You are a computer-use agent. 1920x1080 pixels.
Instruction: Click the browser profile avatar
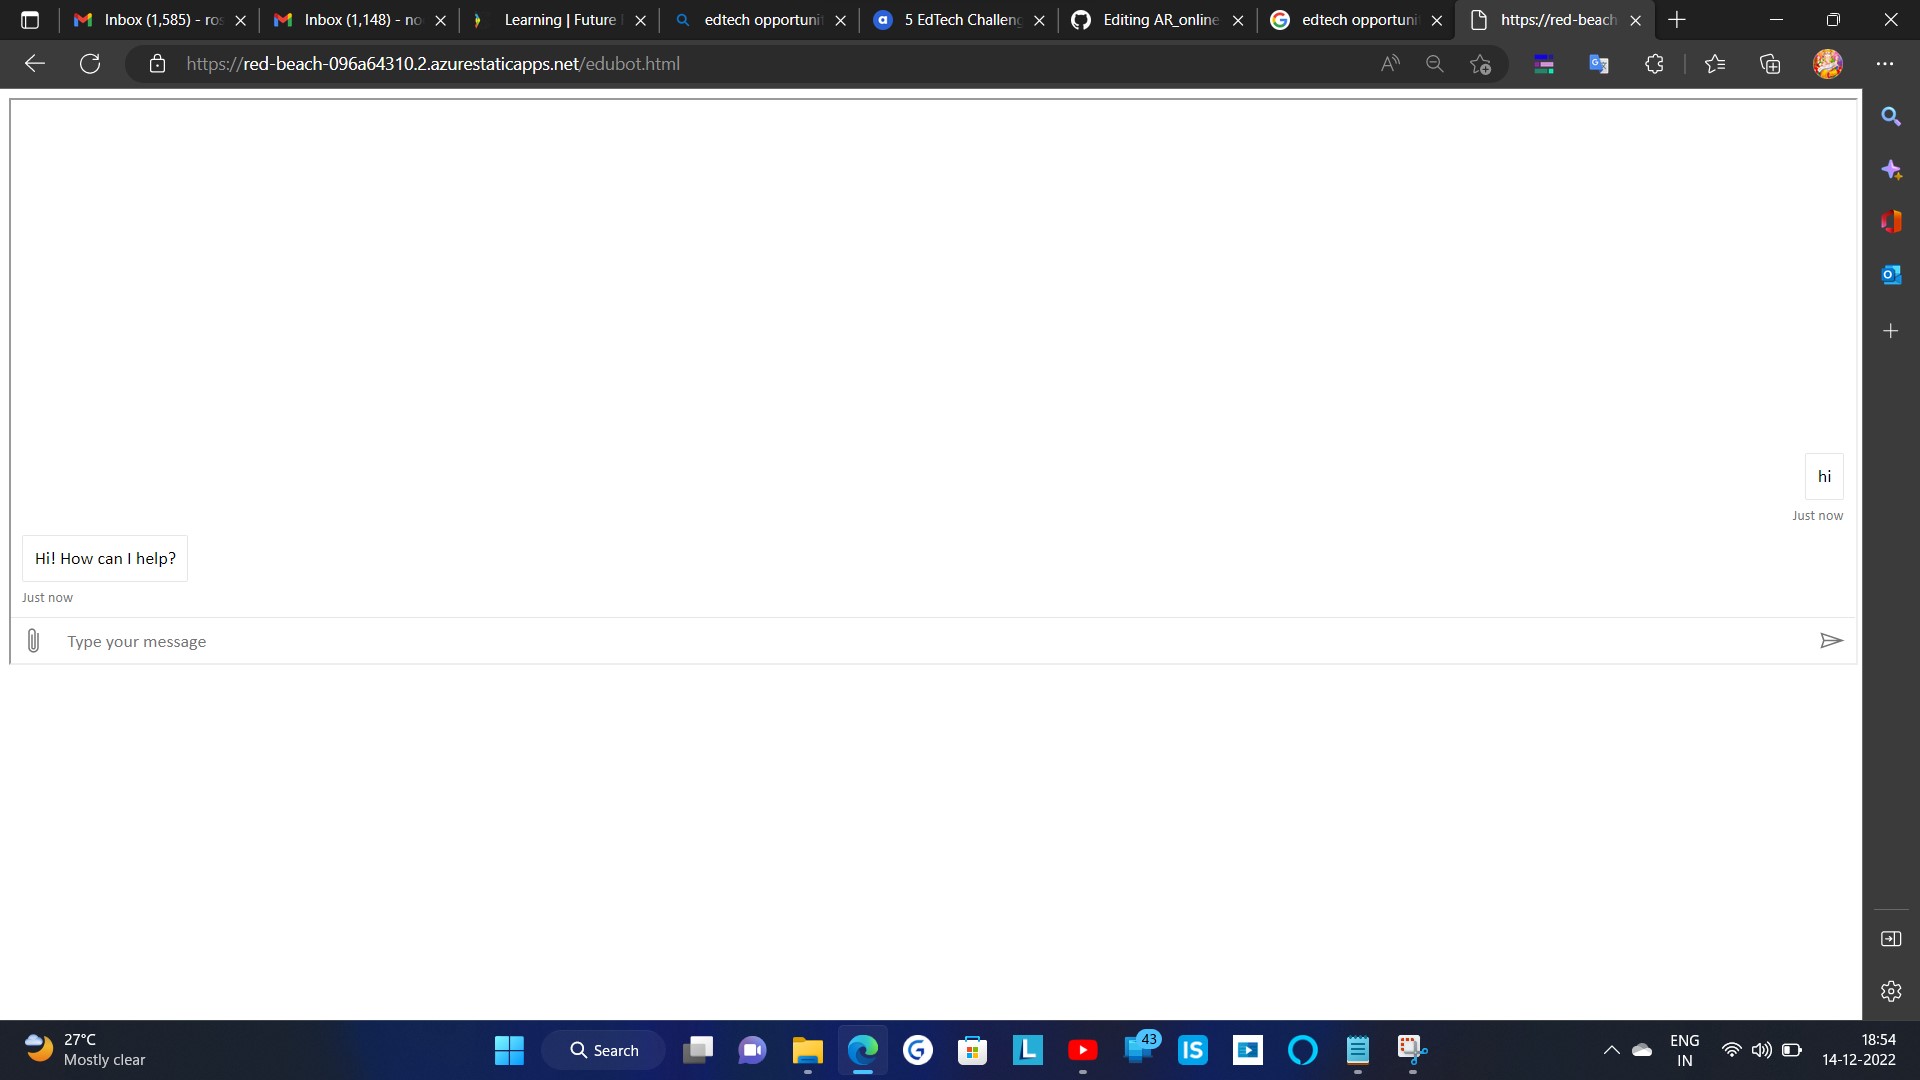pyautogui.click(x=1827, y=63)
